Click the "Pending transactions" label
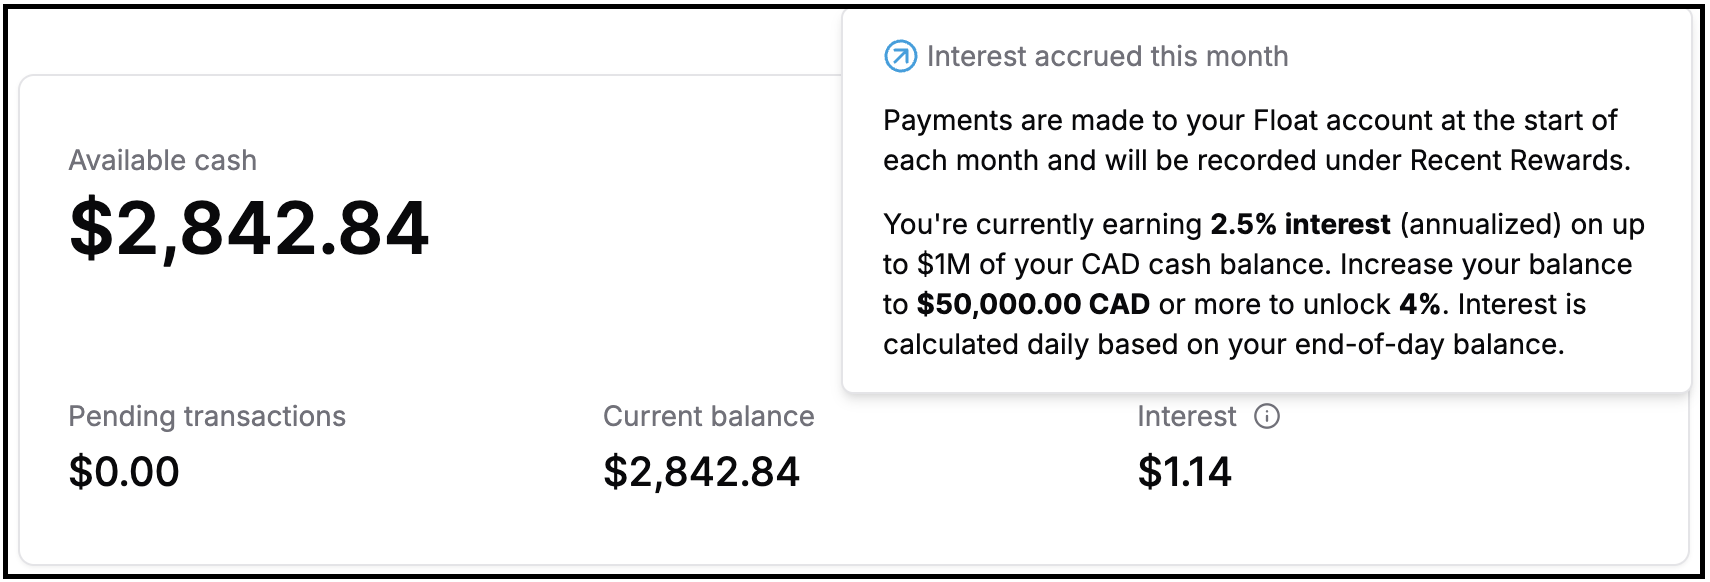The height and width of the screenshot is (582, 1710). point(207,416)
